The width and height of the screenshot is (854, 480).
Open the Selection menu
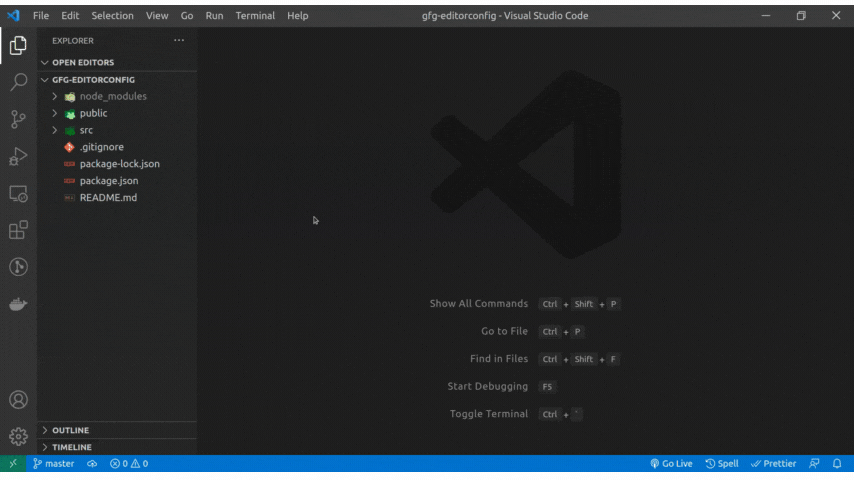click(112, 16)
